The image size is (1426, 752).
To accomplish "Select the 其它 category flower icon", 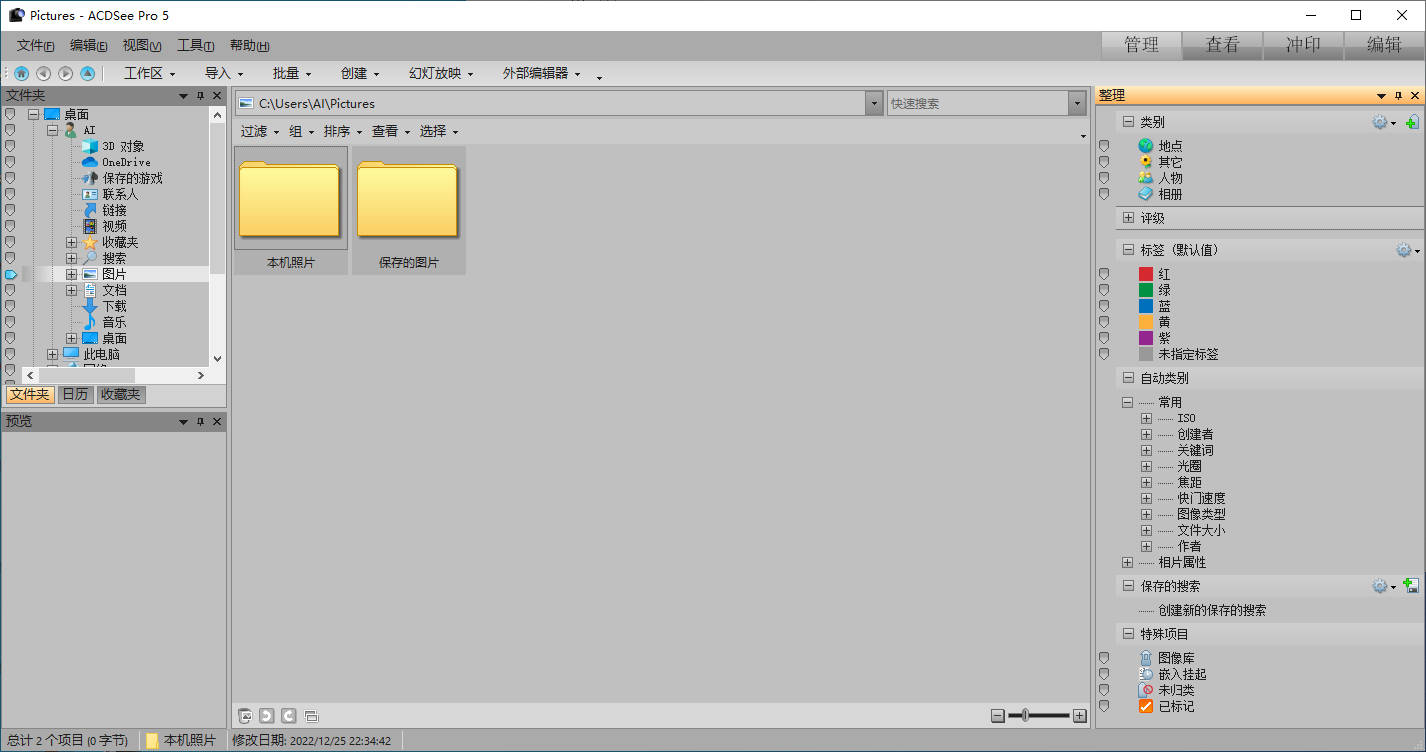I will pos(1146,162).
